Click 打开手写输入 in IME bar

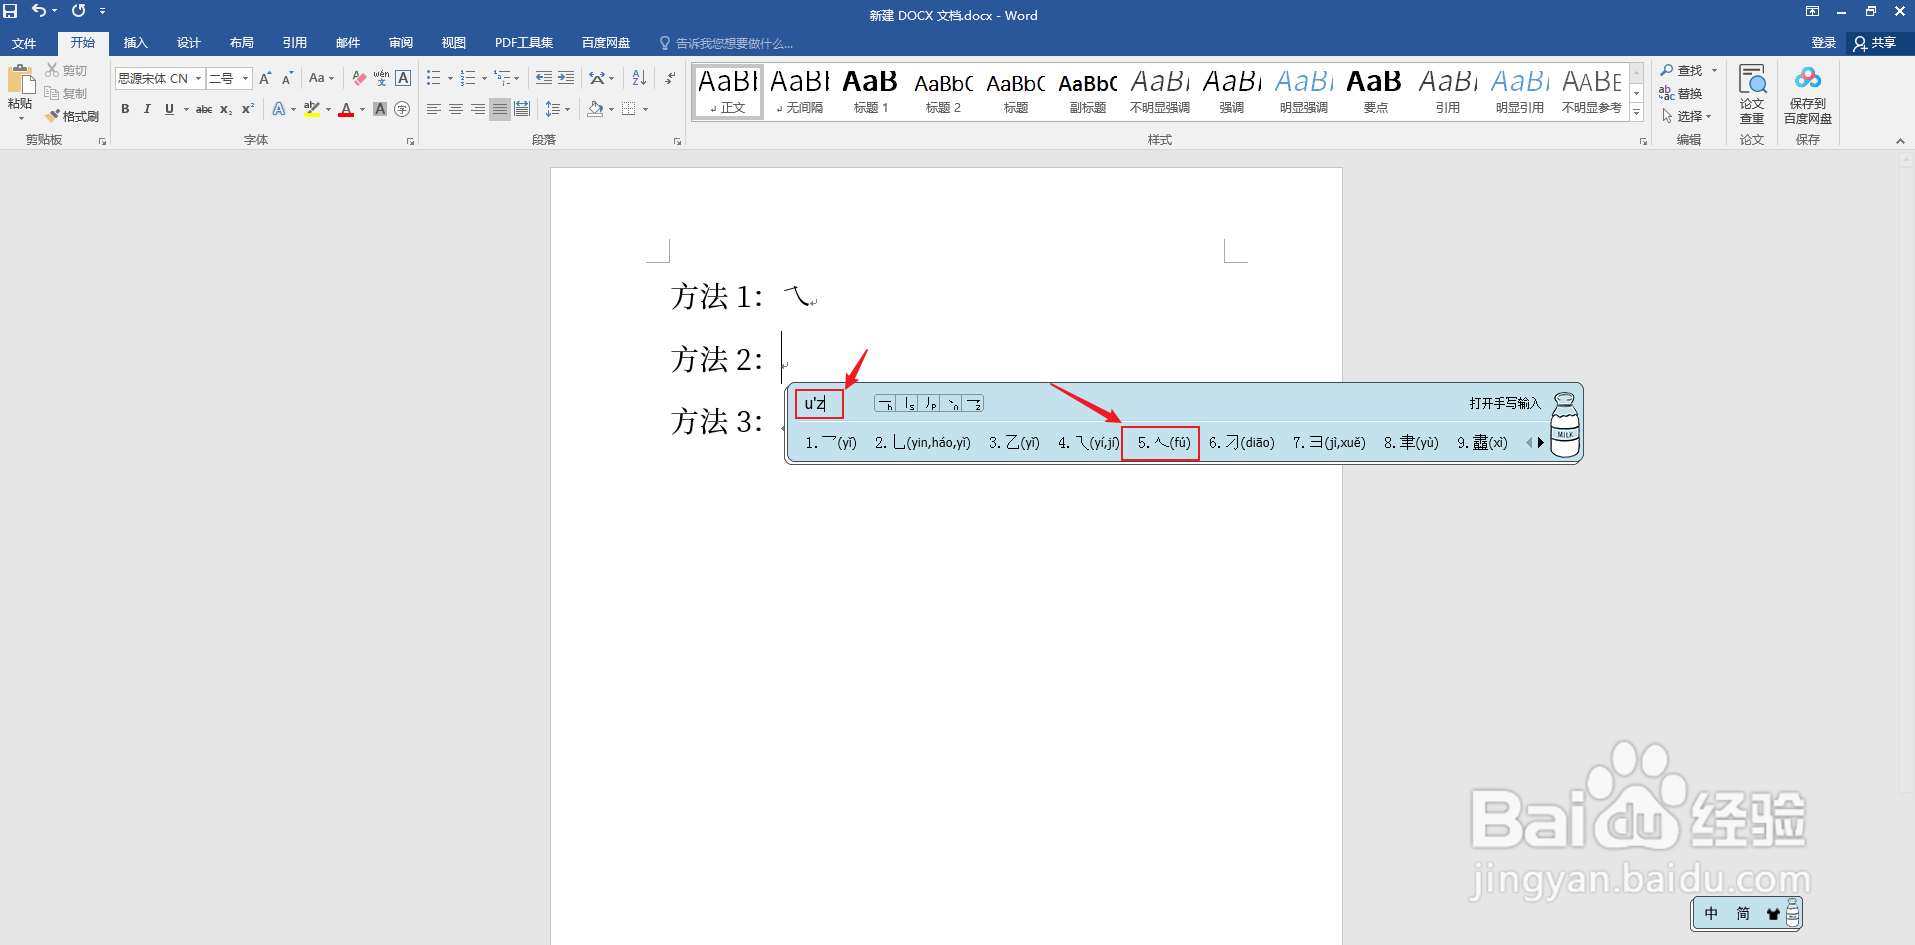(x=1505, y=403)
